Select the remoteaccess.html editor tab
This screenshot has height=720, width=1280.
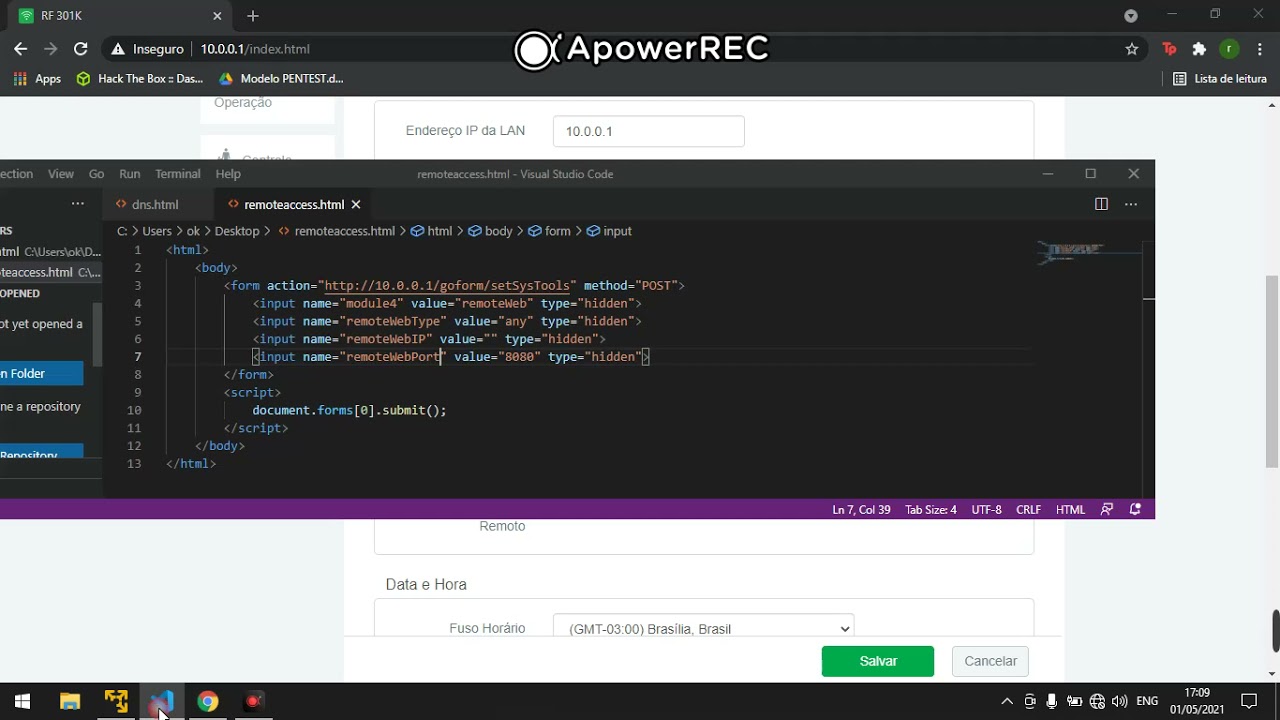pyautogui.click(x=294, y=204)
